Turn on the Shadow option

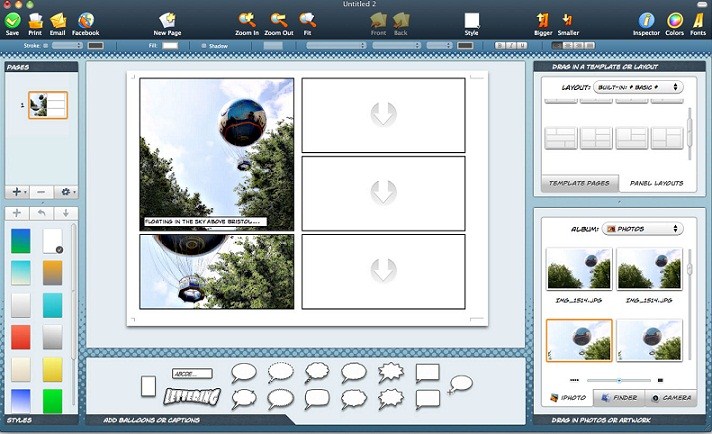pyautogui.click(x=205, y=45)
